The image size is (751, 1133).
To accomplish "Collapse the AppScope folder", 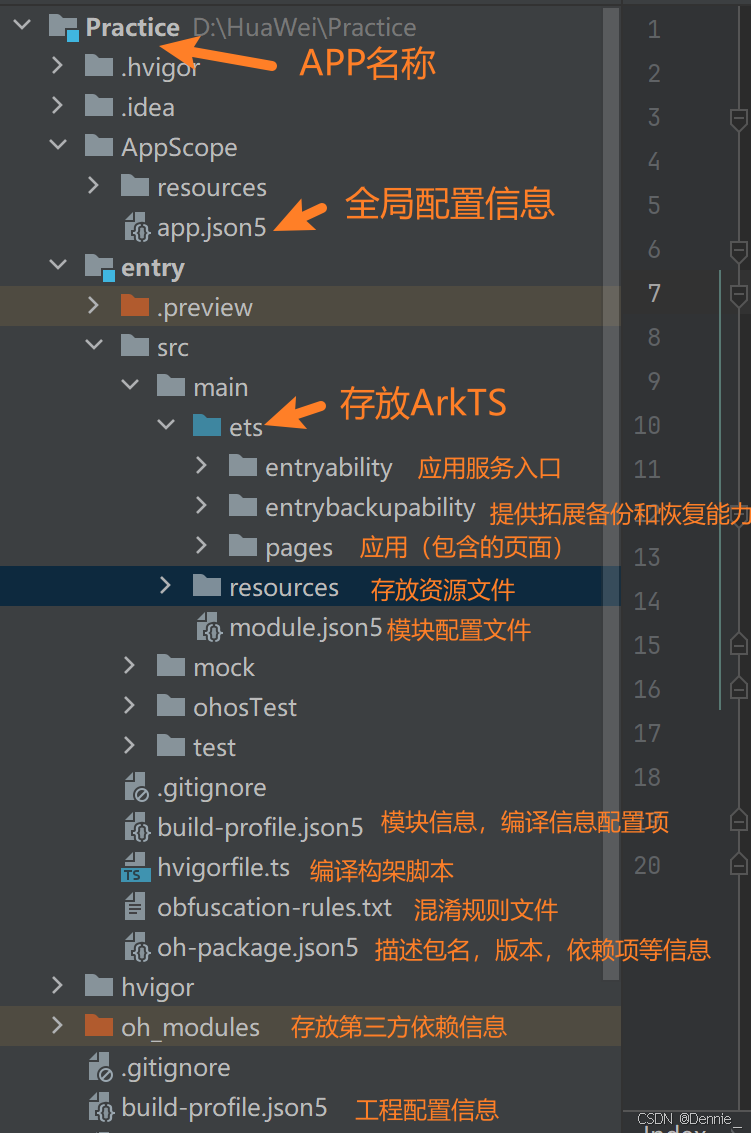I will (57, 146).
